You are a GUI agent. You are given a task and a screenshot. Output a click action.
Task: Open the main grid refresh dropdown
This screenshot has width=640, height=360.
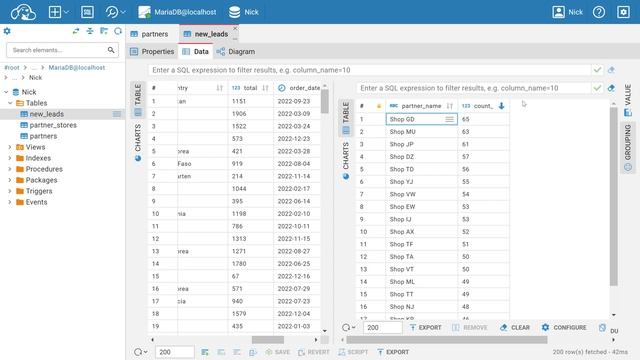141,352
